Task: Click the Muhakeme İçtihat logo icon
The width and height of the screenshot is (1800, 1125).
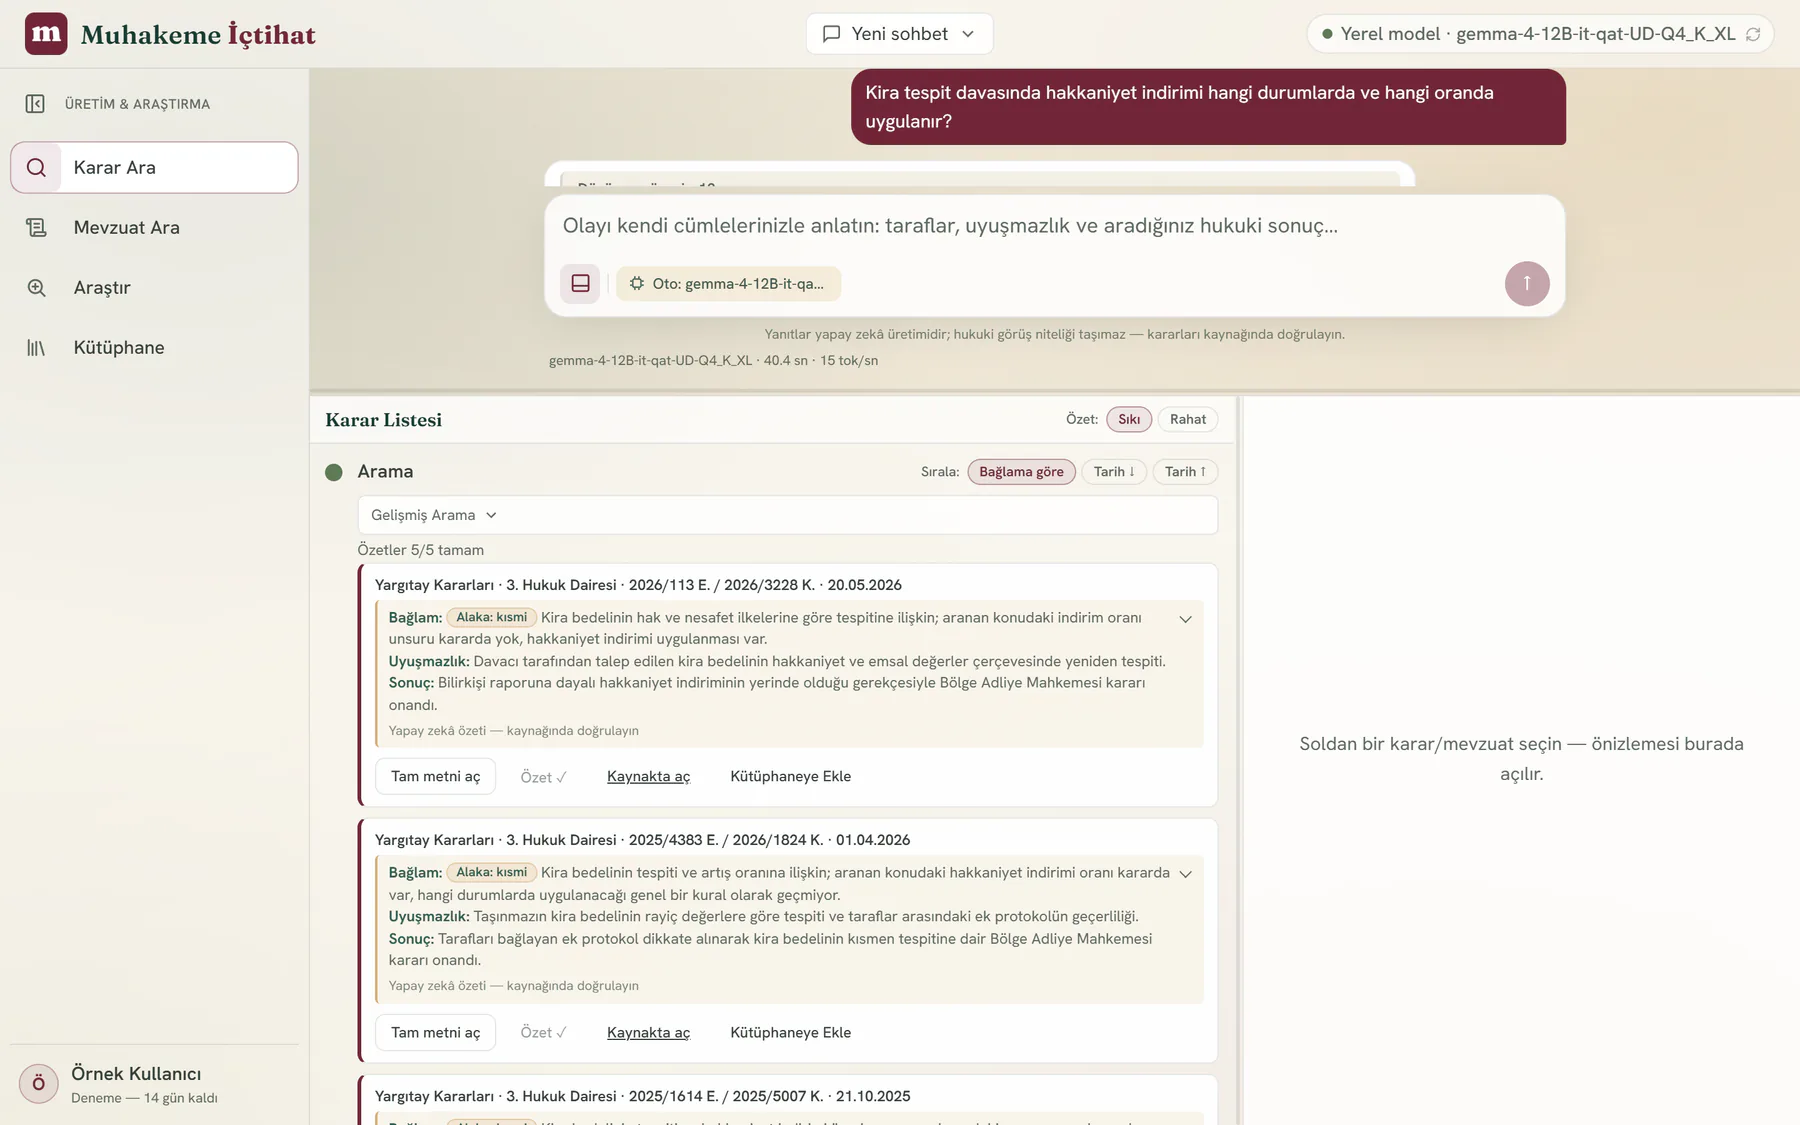Action: (x=46, y=34)
